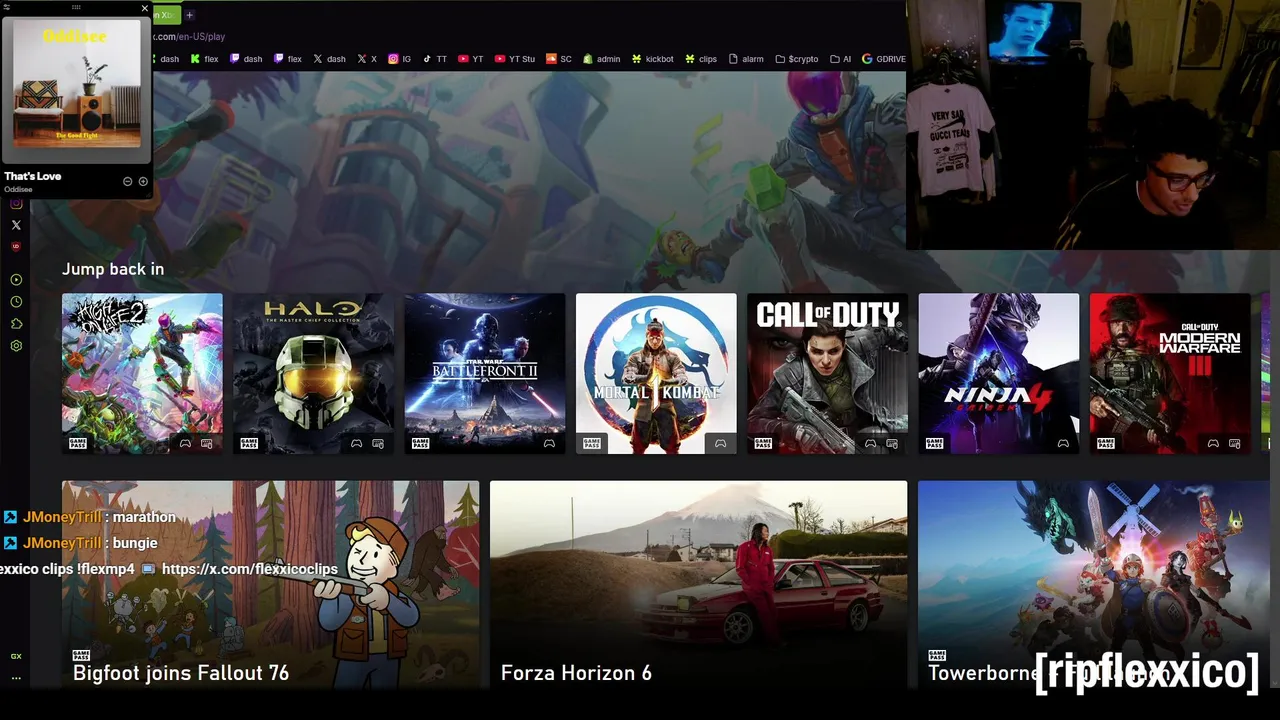Select the Xbox browser tab
Viewport: 1280px width, 720px height.
[x=166, y=15]
